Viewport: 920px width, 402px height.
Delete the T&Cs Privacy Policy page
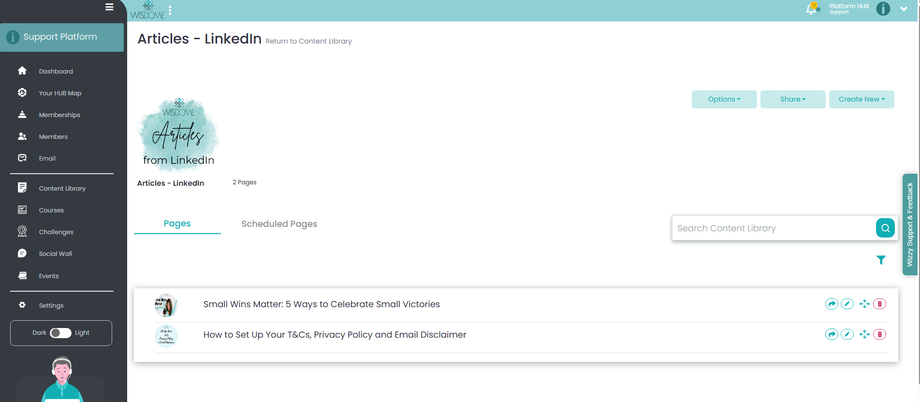(879, 334)
